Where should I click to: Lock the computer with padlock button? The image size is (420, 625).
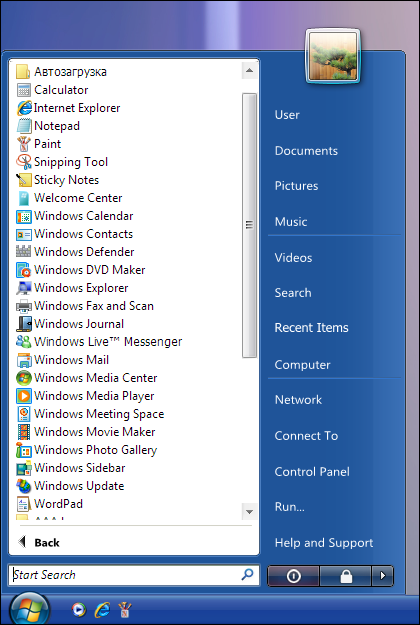pyautogui.click(x=346, y=576)
